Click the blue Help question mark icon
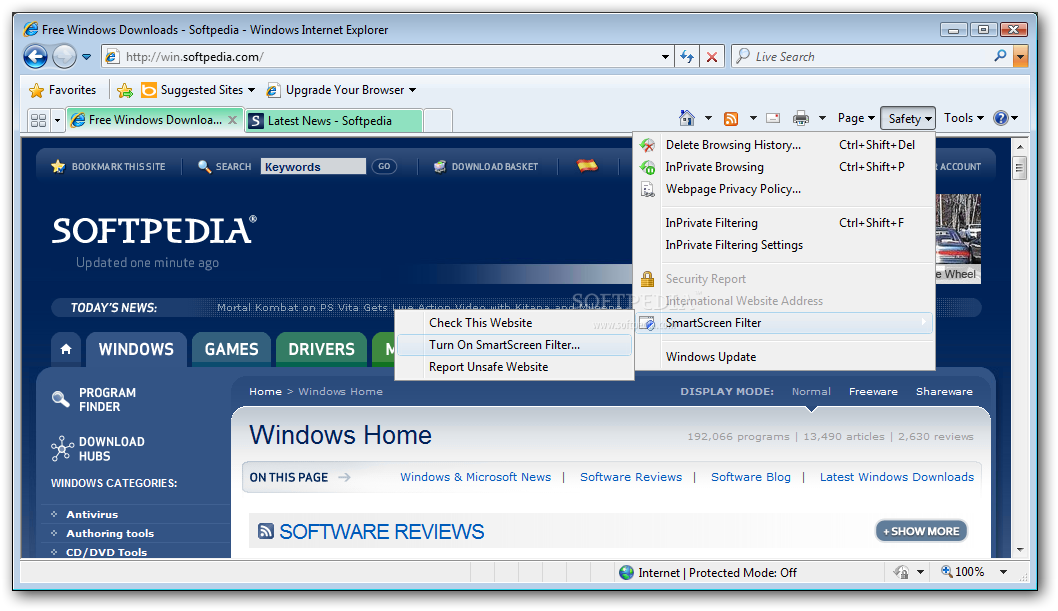This screenshot has height=611, width=1058. [1001, 118]
